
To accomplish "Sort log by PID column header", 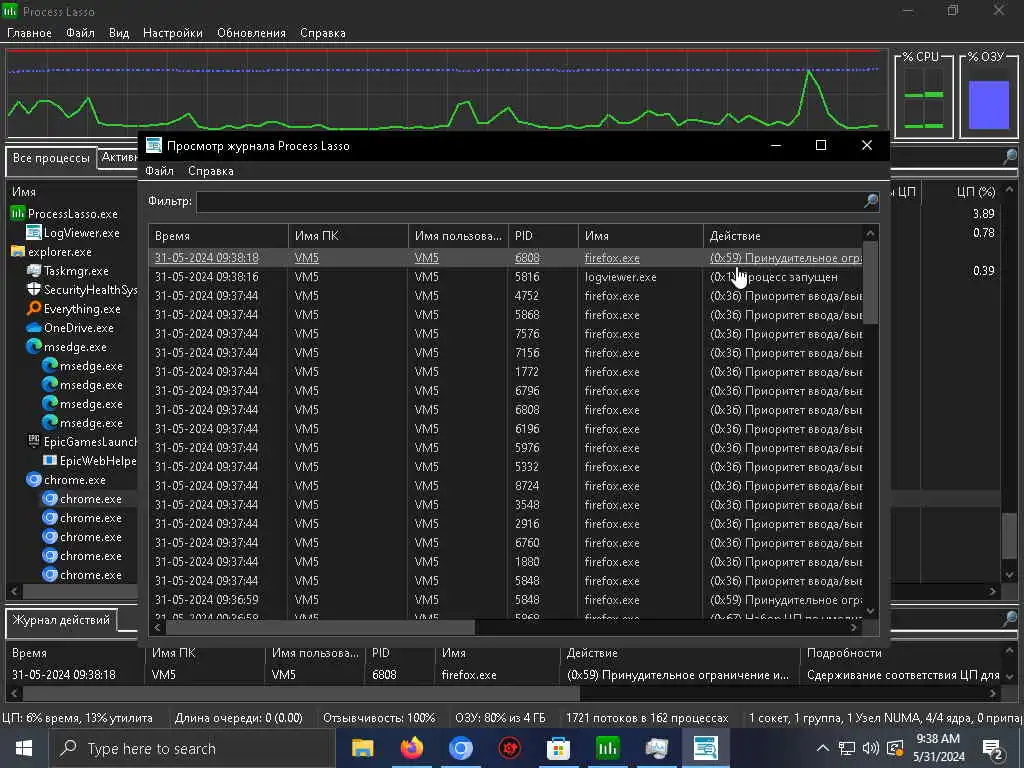I will 543,236.
